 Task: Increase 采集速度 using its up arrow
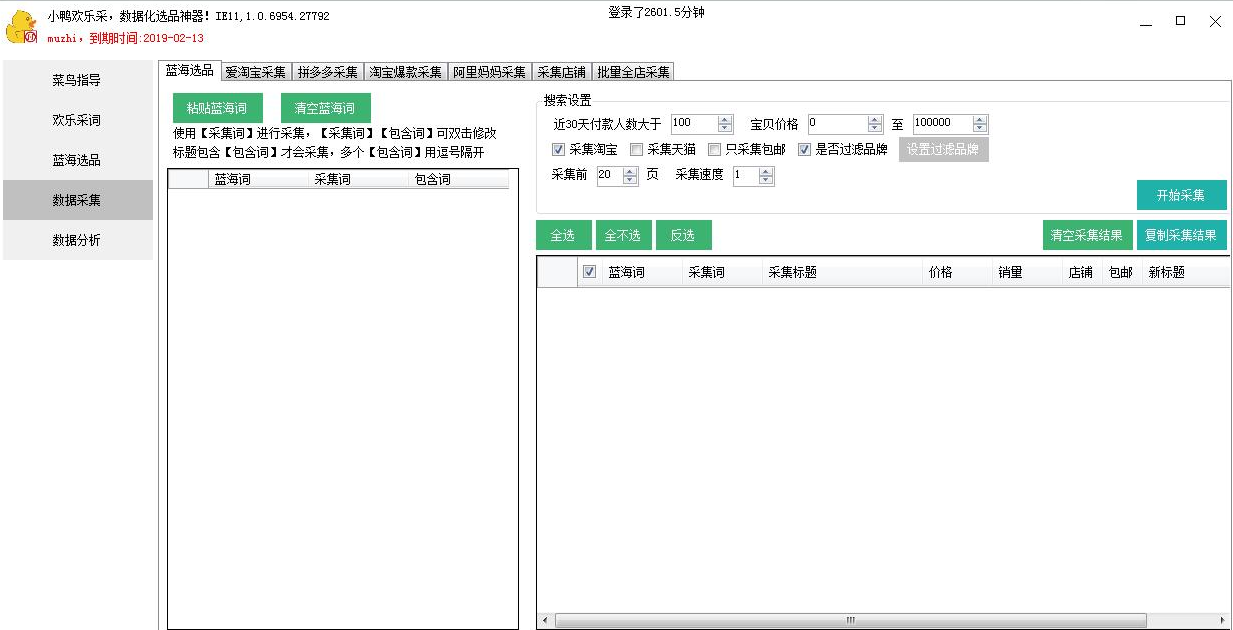pyautogui.click(x=766, y=171)
